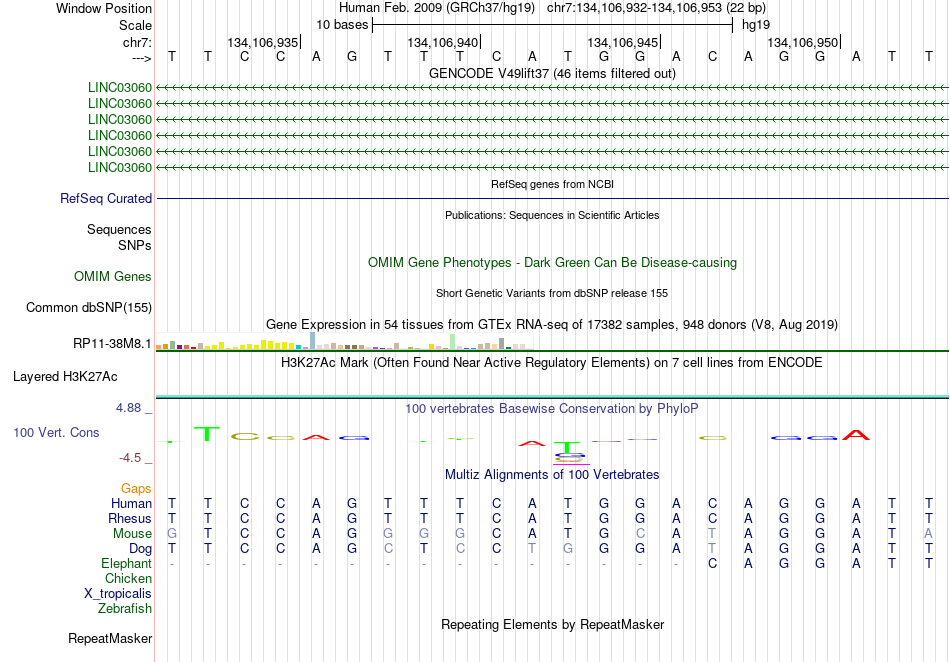Click the tall green T conservation letter
The height and width of the screenshot is (662, 950).
(x=207, y=434)
